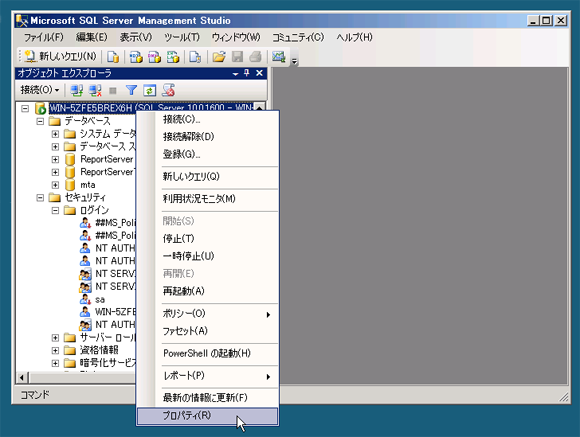Click the print icon in toolbar

pyautogui.click(x=255, y=57)
